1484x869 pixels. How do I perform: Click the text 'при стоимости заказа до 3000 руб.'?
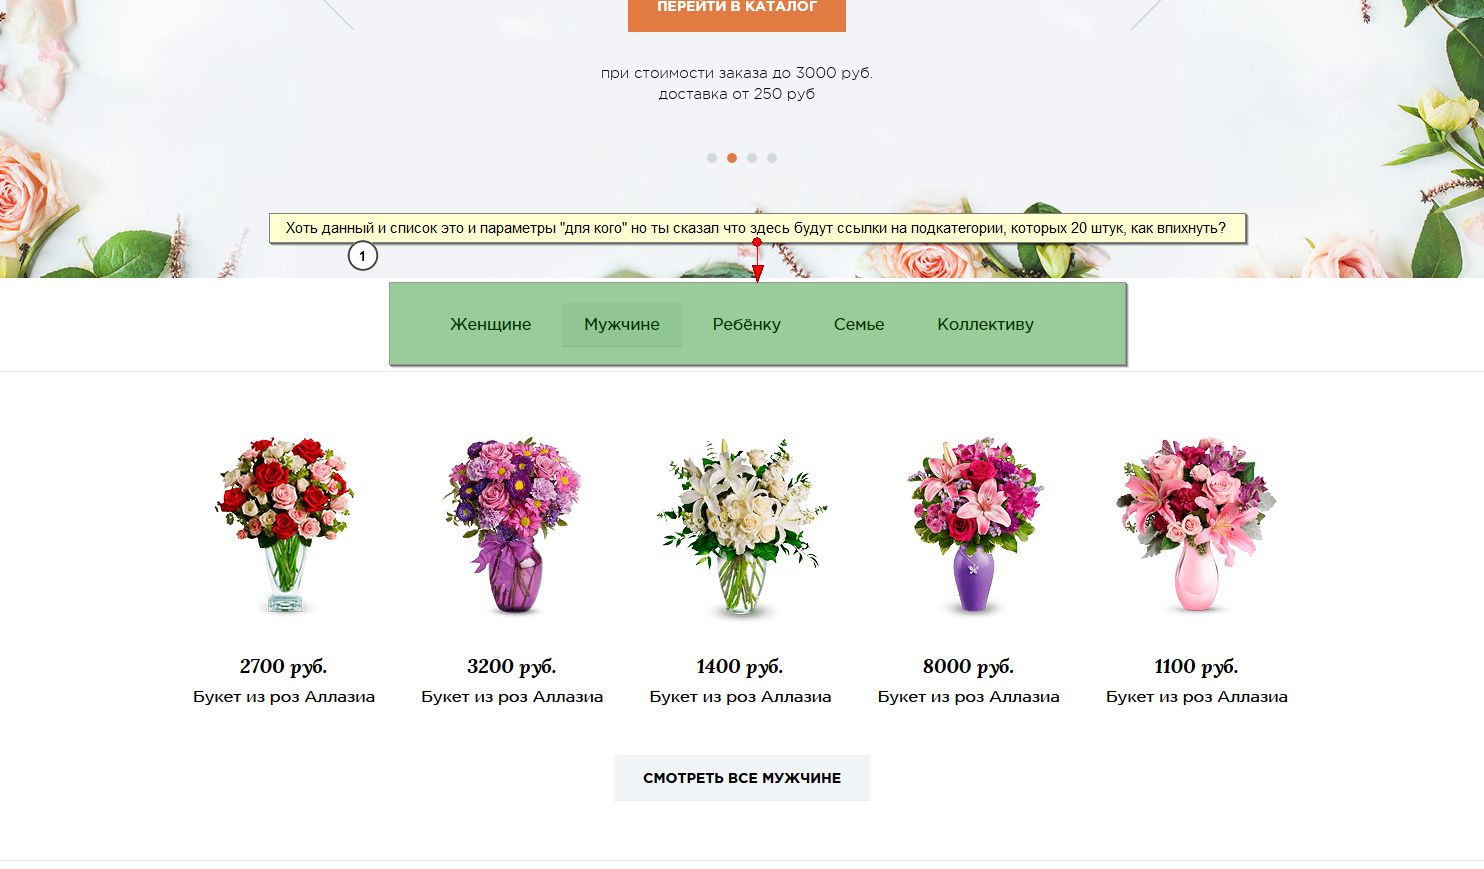[737, 73]
